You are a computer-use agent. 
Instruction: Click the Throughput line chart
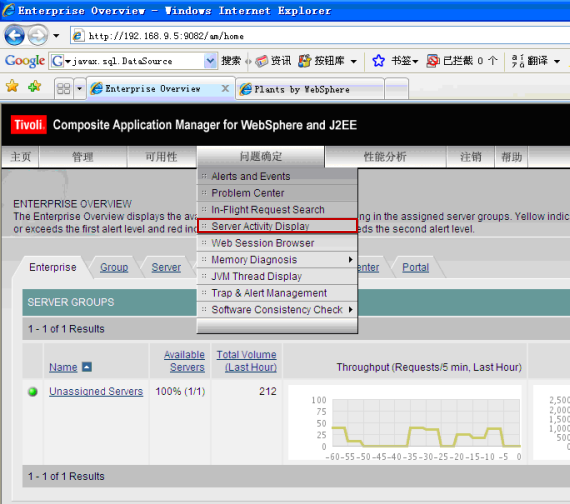pyautogui.click(x=405, y=423)
